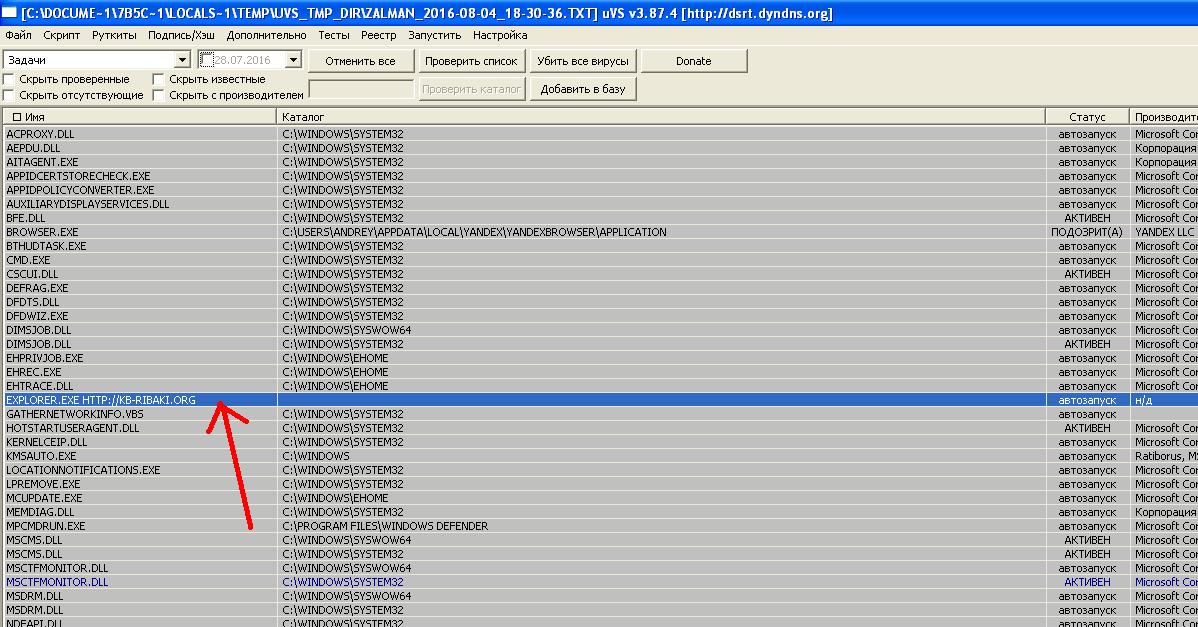Select the blue MSCTFMONITOR.DLL SYSTEM32 row
The height and width of the screenshot is (627, 1198).
click(599, 582)
